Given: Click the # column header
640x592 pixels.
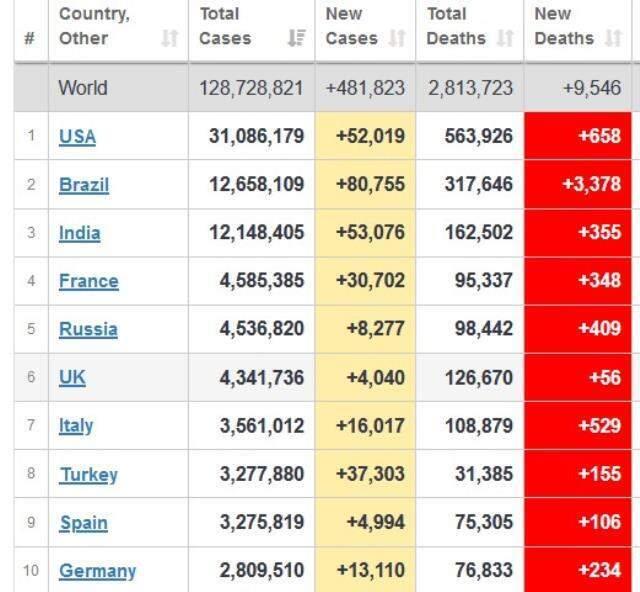Looking at the screenshot, I should pos(29,39).
